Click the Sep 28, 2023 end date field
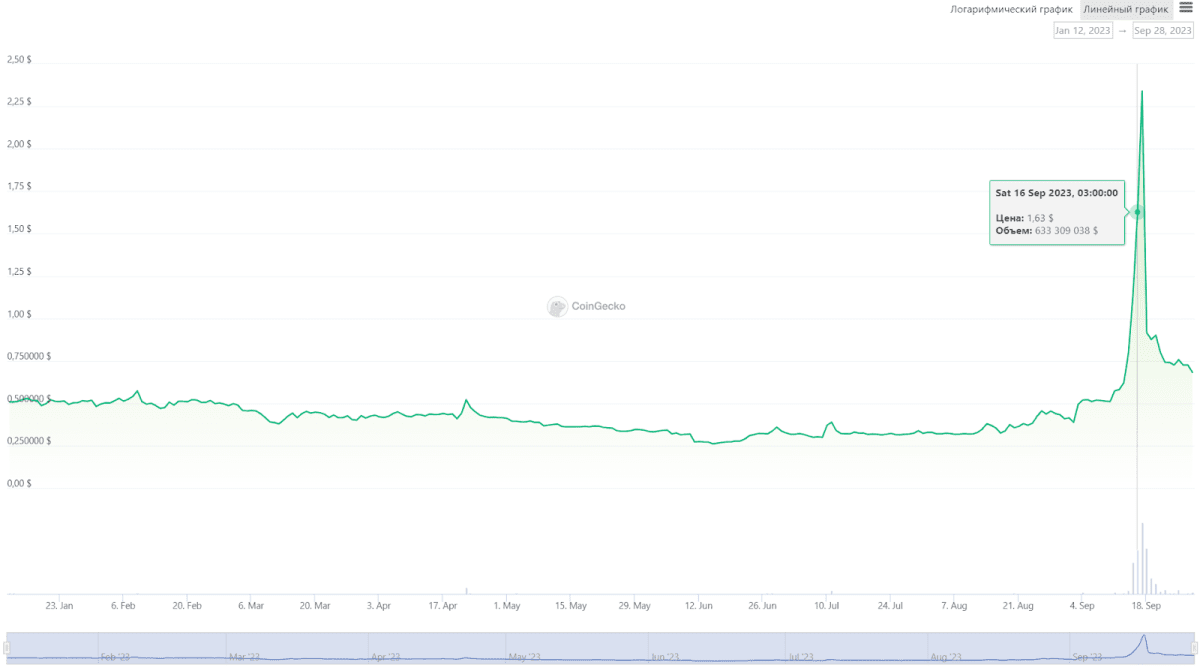Screen dimensions: 1200x671 click(1162, 30)
